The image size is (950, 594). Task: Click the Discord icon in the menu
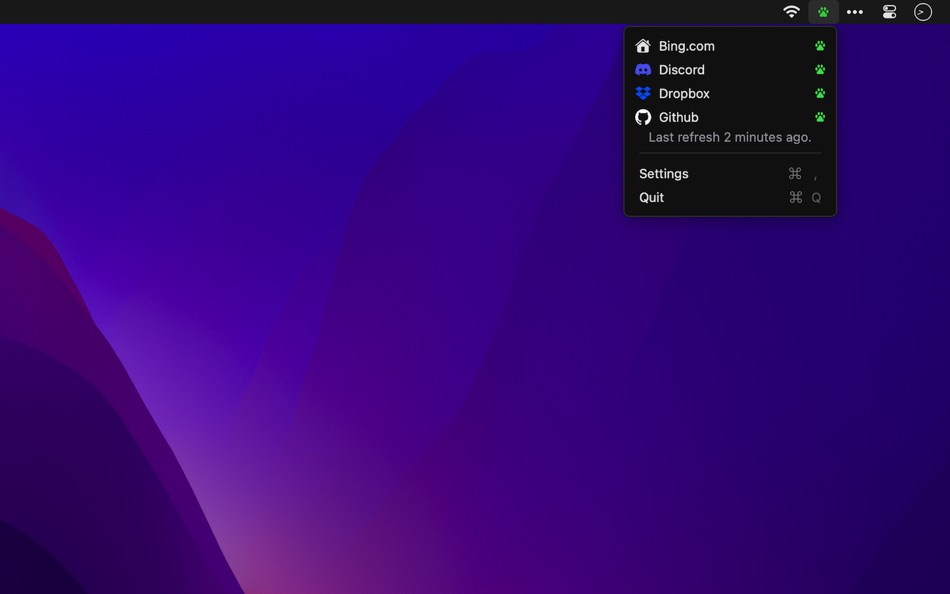click(x=642, y=69)
